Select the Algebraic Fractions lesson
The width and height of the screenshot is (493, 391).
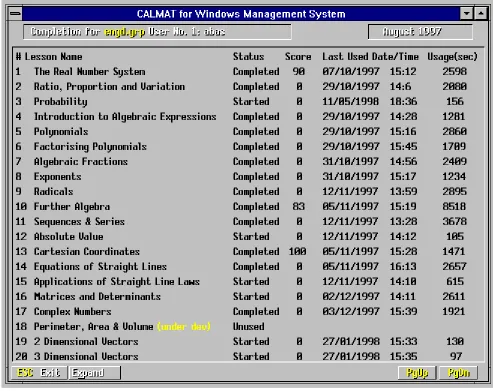[x=81, y=162]
